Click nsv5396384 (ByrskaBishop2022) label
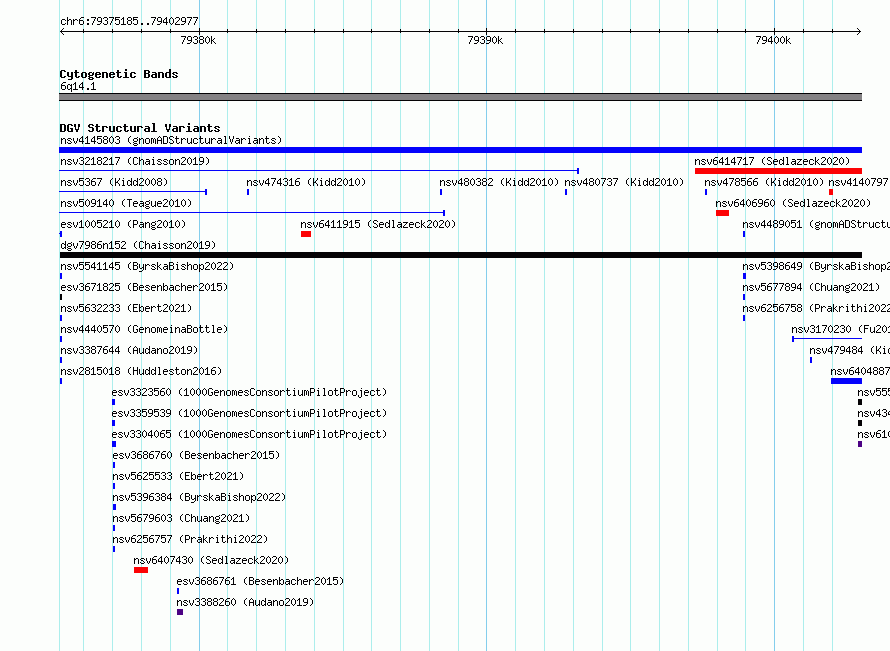Viewport: 890px width, 651px height. tap(199, 497)
